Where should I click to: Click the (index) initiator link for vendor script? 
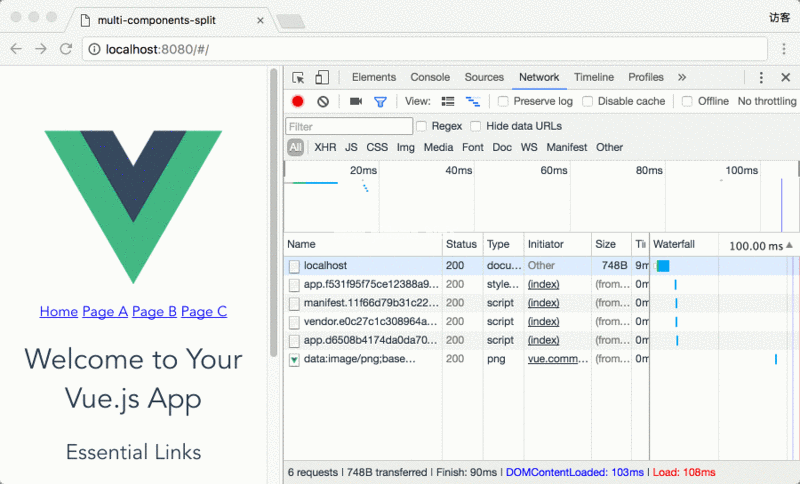(x=543, y=322)
